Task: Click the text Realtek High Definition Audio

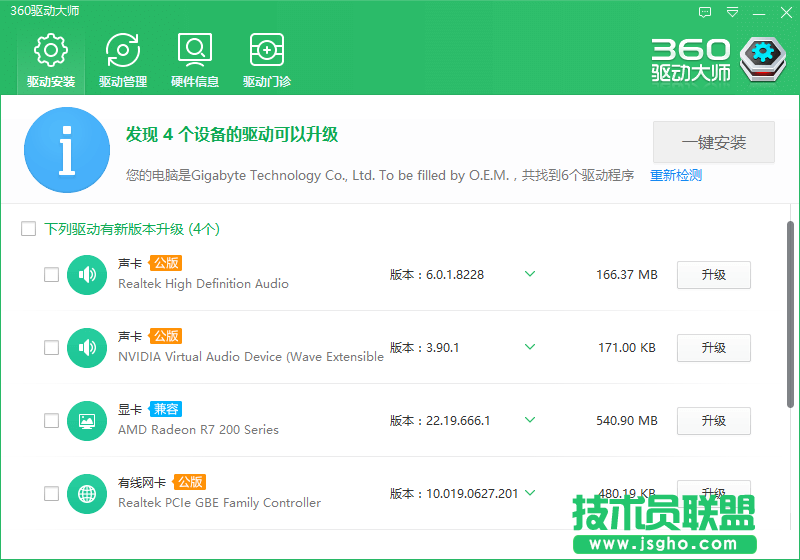Action: tap(204, 284)
